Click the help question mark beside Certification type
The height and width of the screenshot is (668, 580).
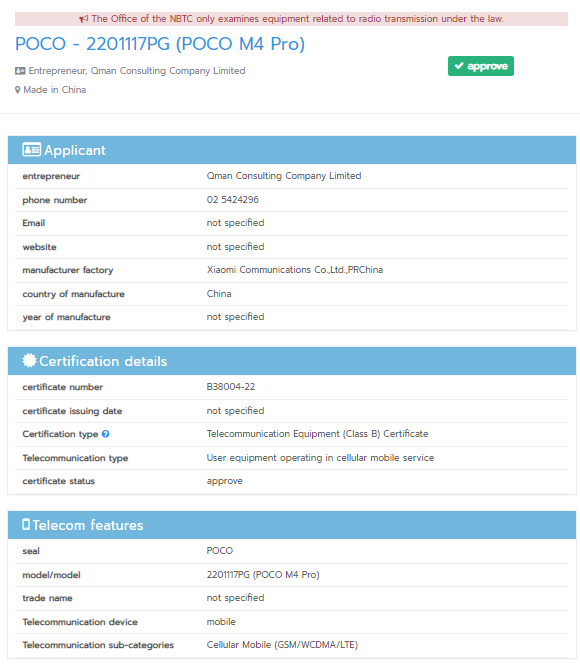point(106,434)
